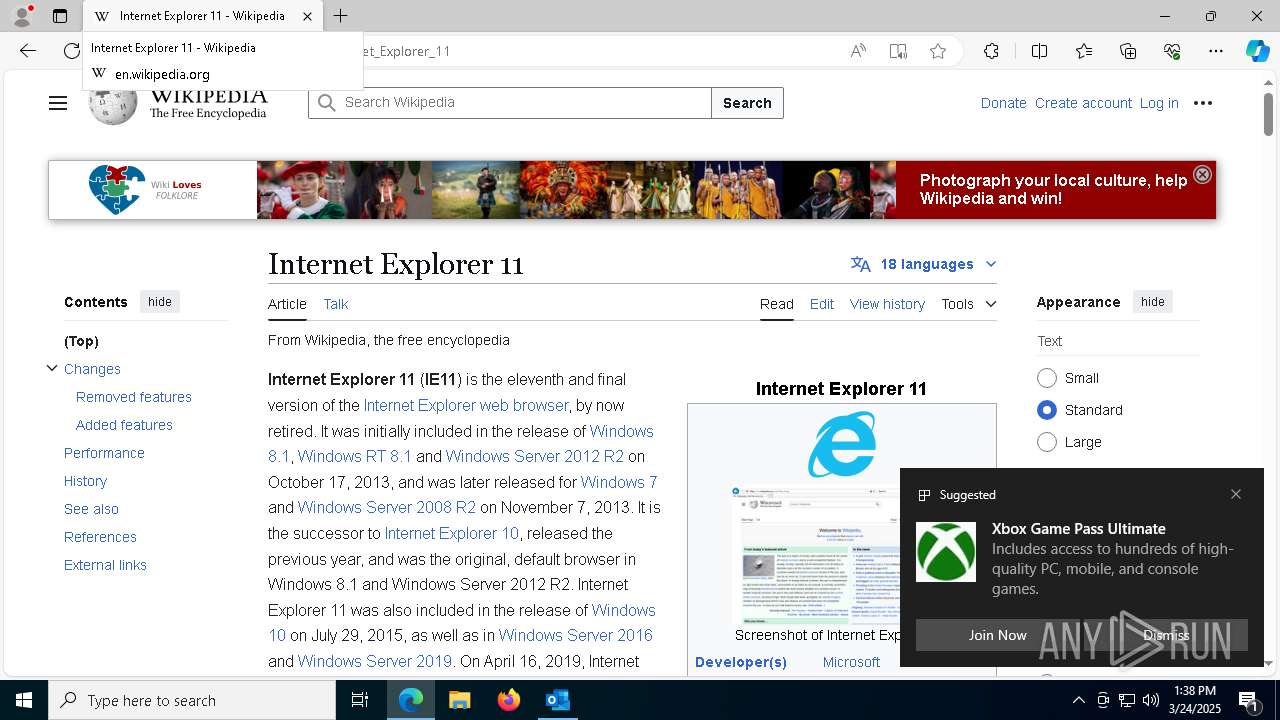Screen dimensions: 1280x720
Task: Open File Explorer from taskbar
Action: pyautogui.click(x=459, y=700)
